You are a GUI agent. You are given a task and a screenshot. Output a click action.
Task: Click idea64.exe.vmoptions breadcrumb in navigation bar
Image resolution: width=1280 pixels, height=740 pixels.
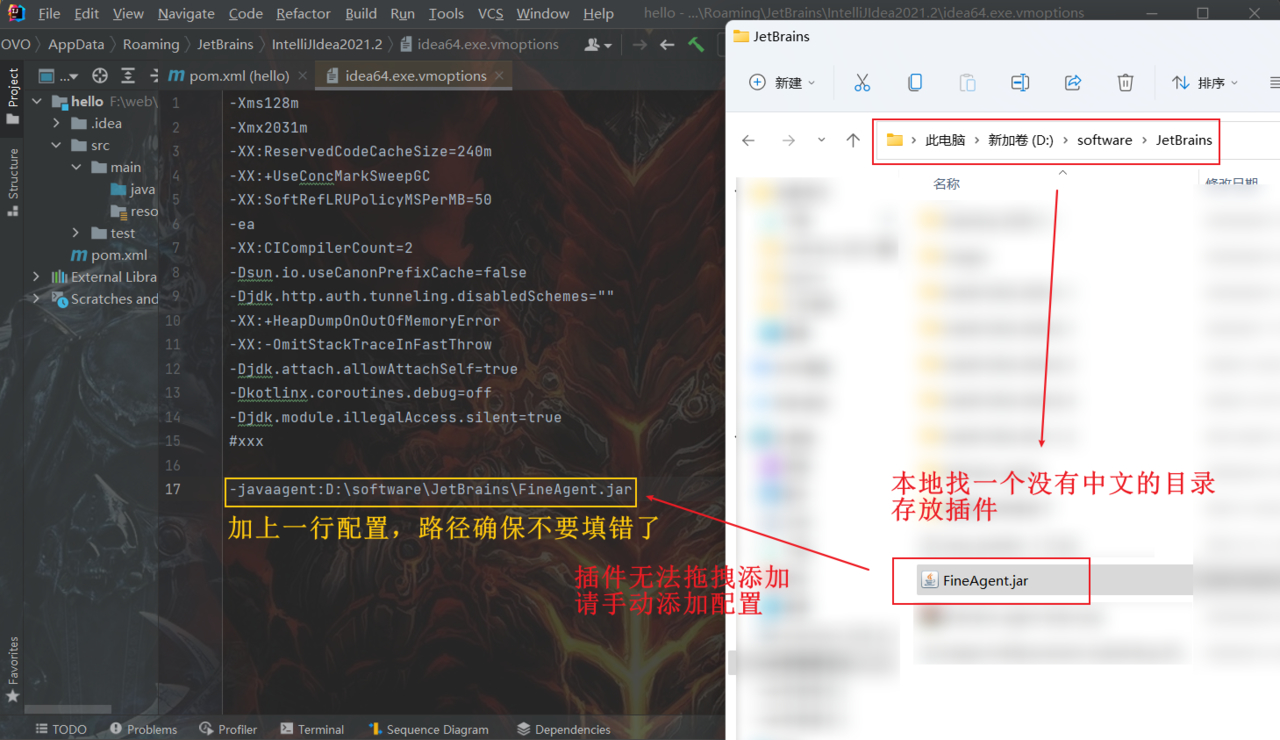click(478, 45)
